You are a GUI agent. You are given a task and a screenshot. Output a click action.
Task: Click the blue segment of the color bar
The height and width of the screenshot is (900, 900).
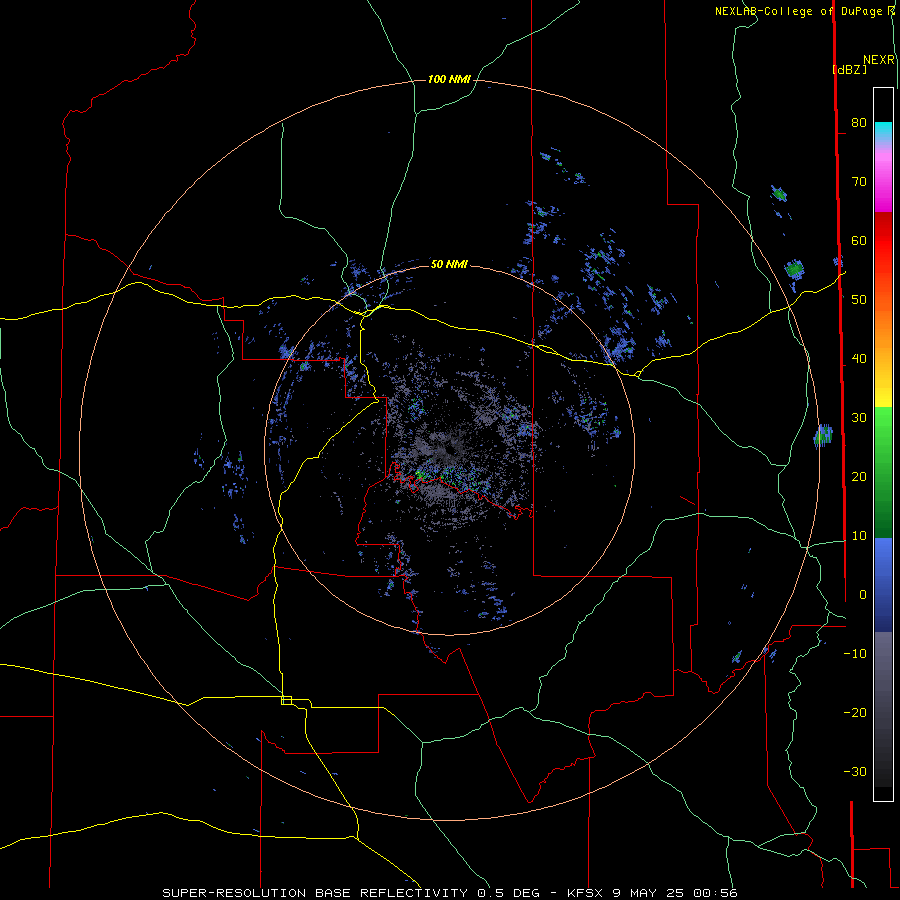pos(883,584)
